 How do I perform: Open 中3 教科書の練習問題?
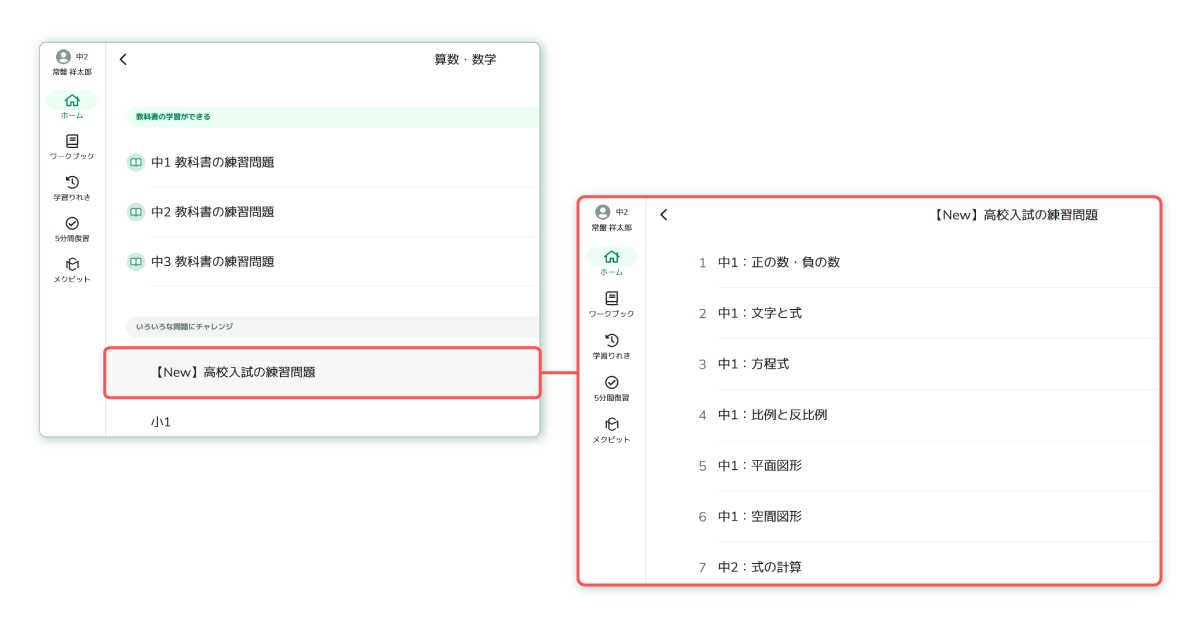[212, 262]
